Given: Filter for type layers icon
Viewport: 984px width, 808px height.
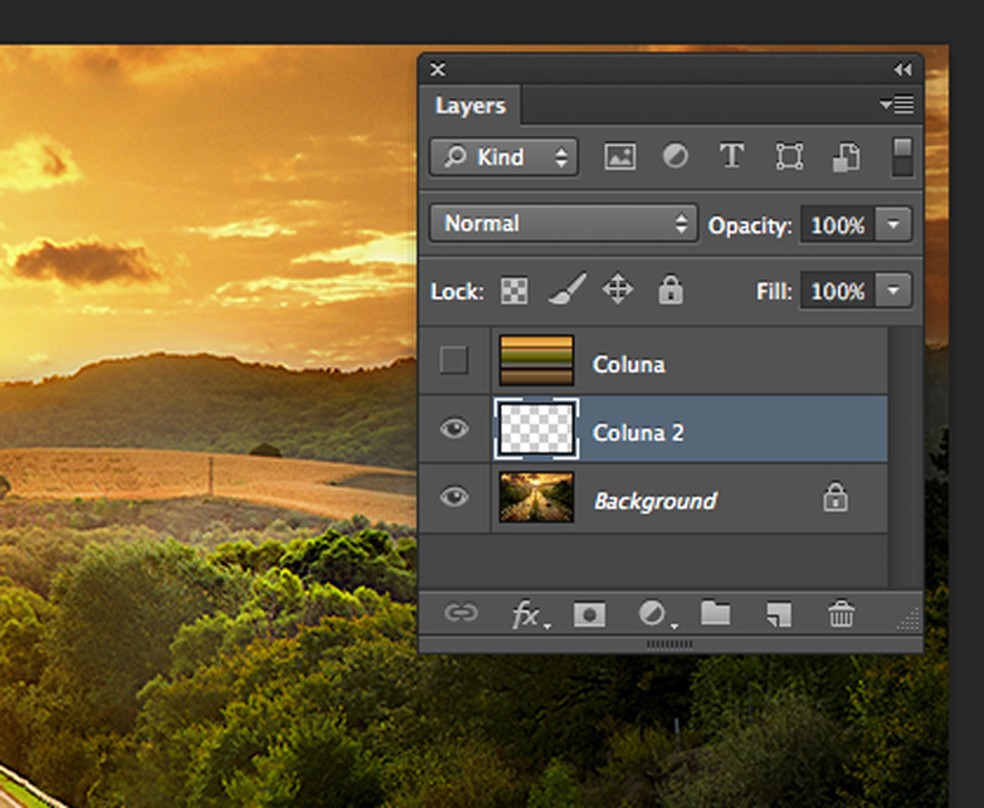Looking at the screenshot, I should pos(732,156).
